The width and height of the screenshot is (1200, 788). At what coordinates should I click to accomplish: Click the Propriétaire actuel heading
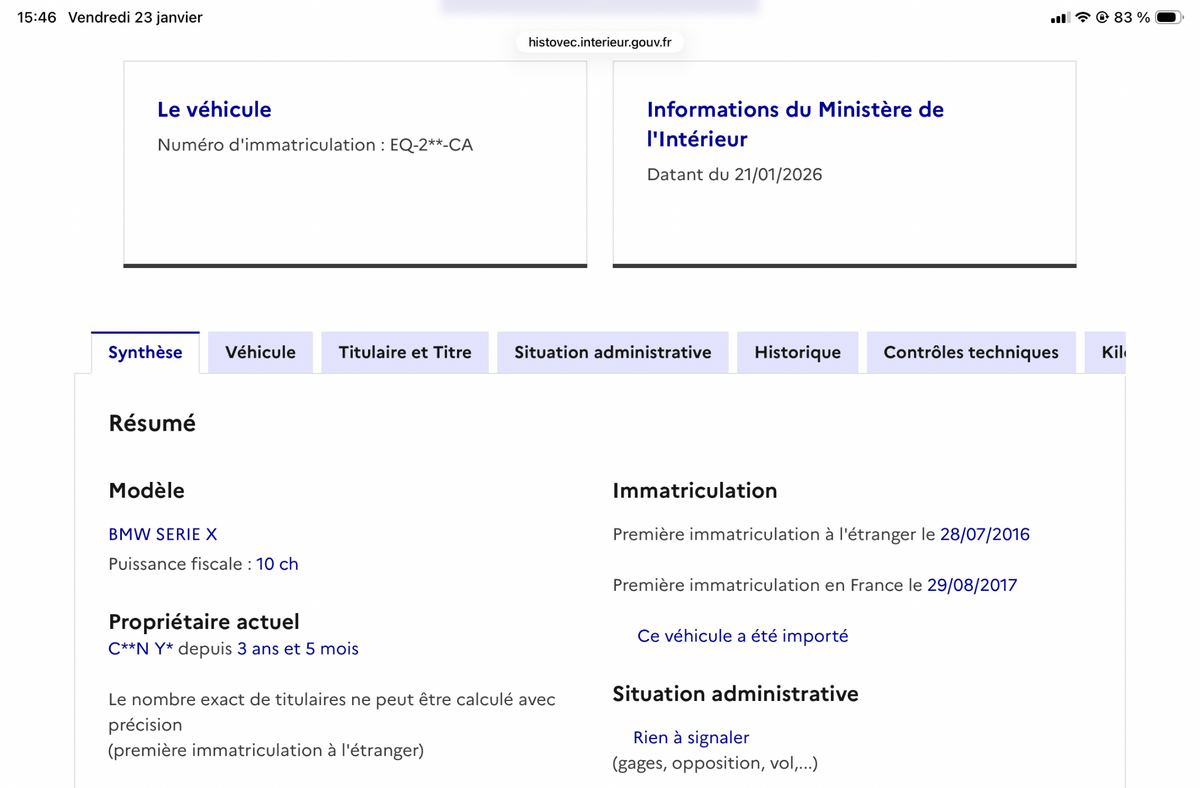(x=204, y=622)
